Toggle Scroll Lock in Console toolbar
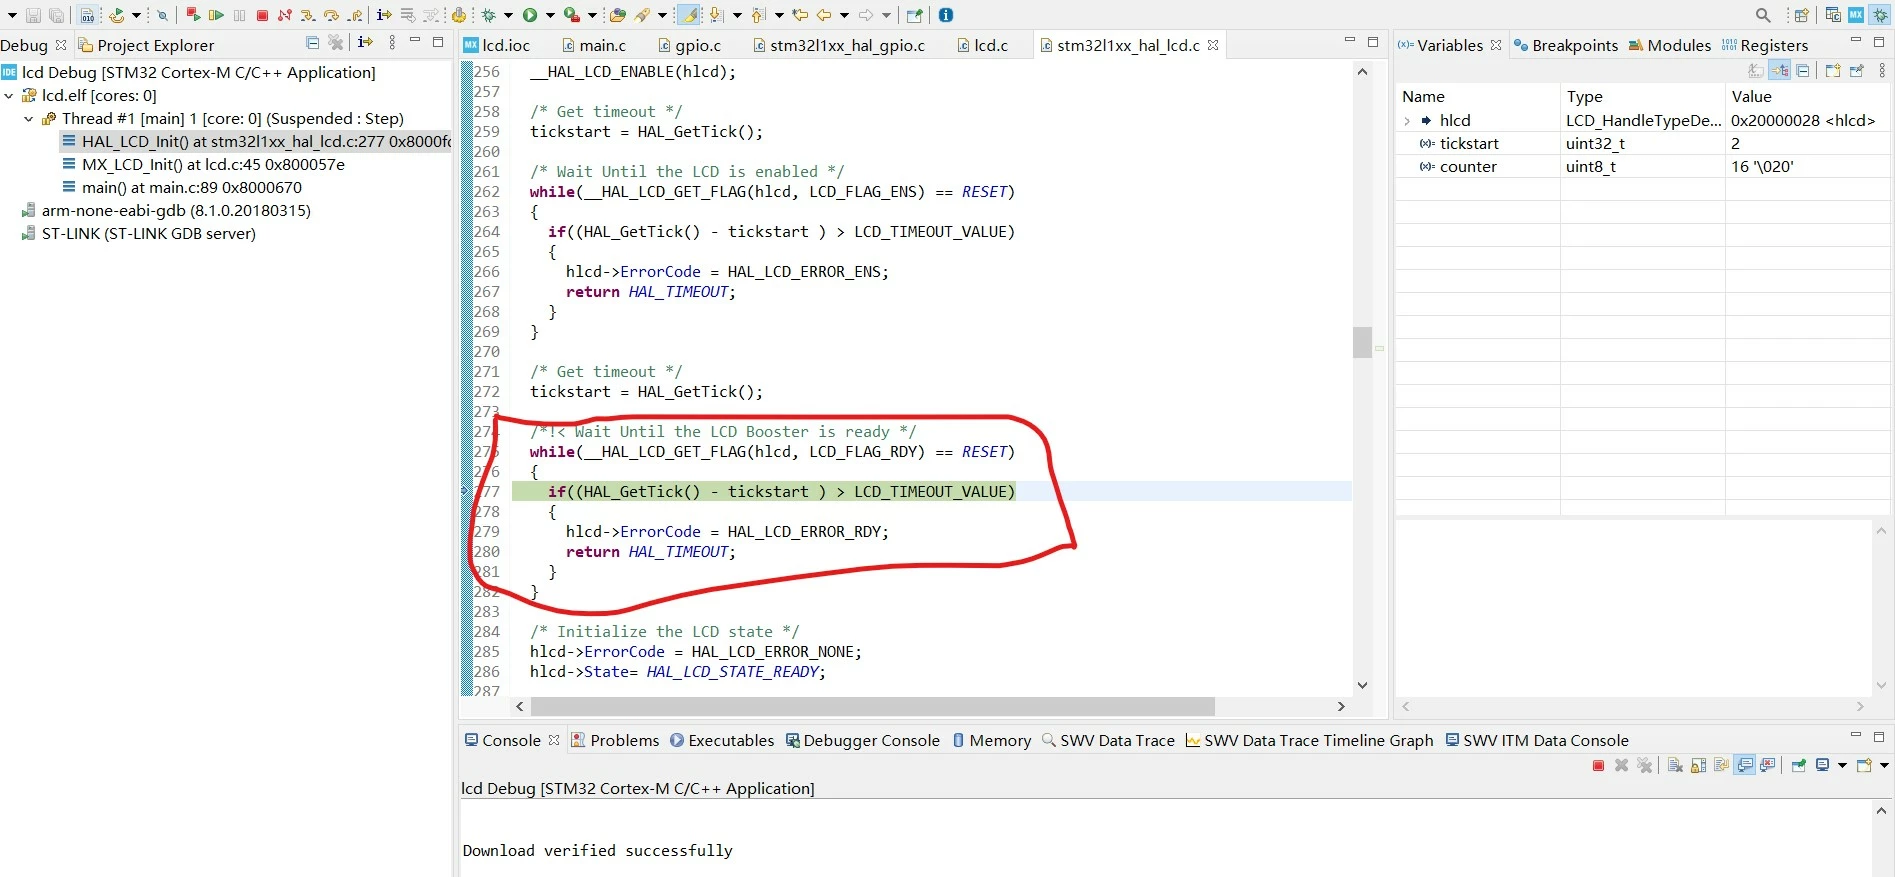The width and height of the screenshot is (1895, 877). click(x=1698, y=766)
